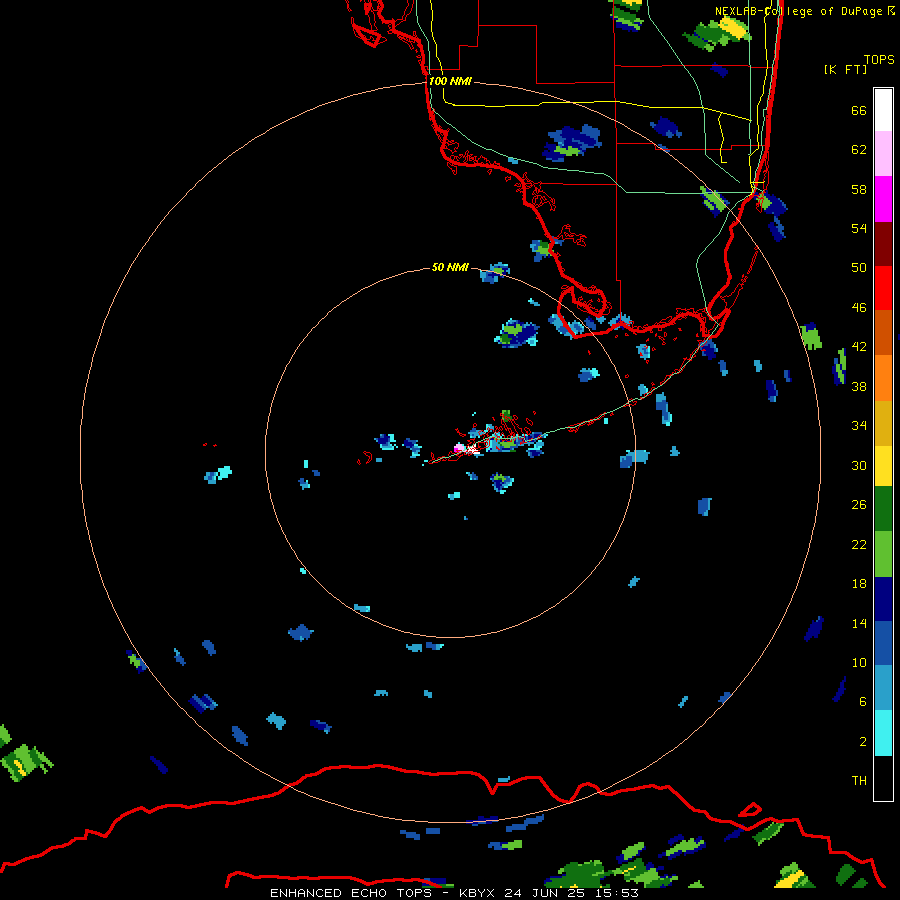Click the legend value 54
This screenshot has height=900, width=900.
point(859,228)
